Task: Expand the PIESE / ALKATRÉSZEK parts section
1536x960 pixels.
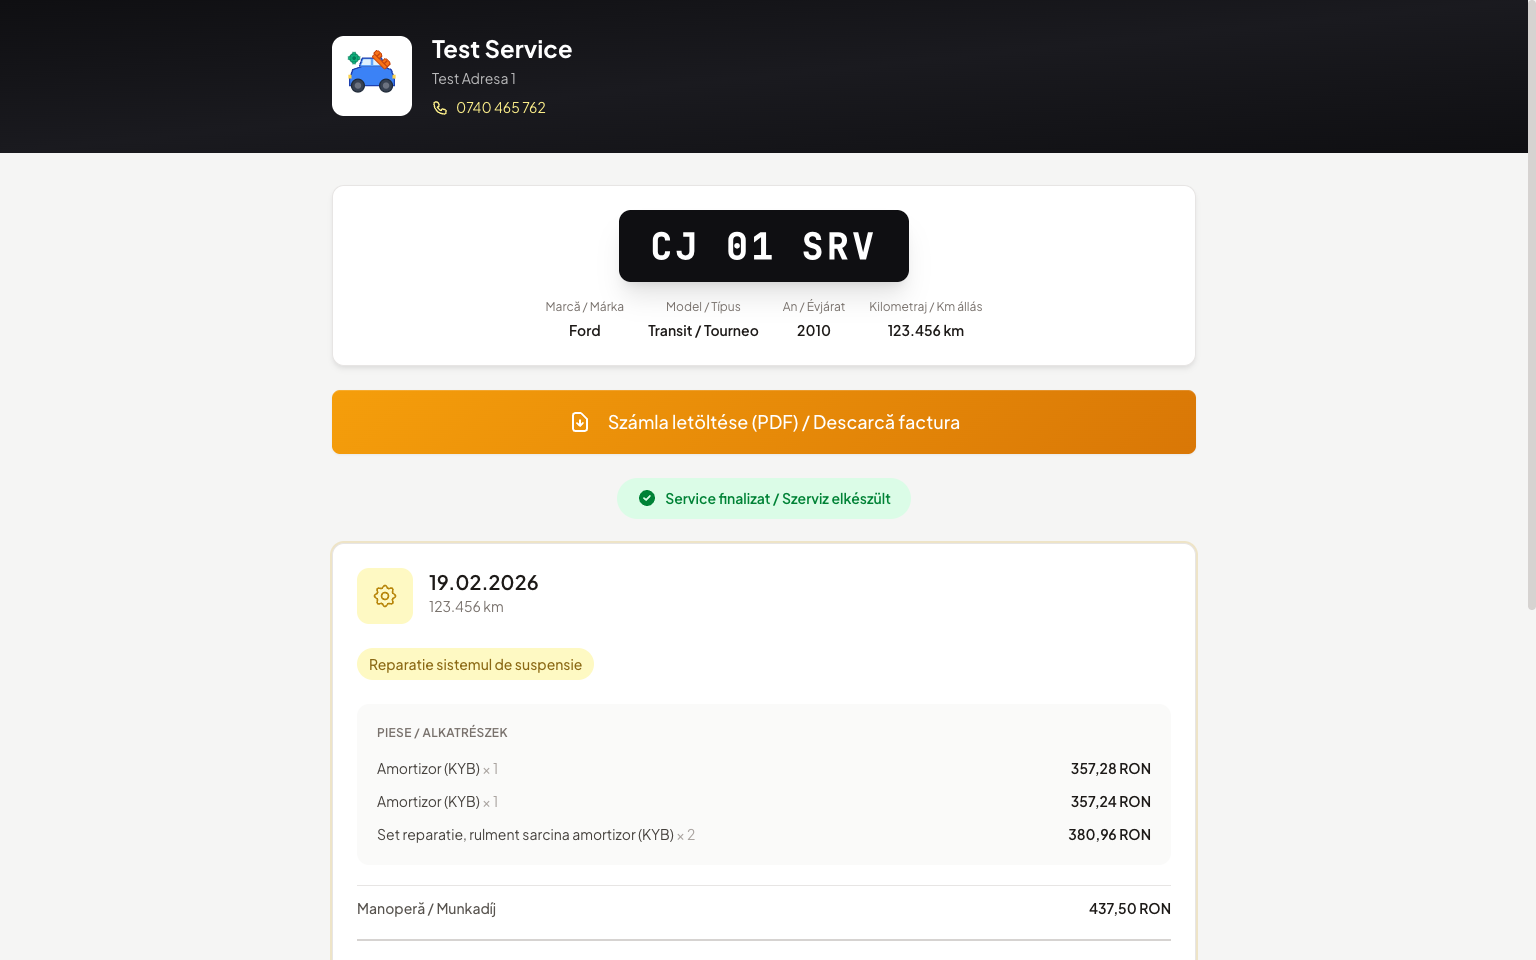Action: point(443,731)
